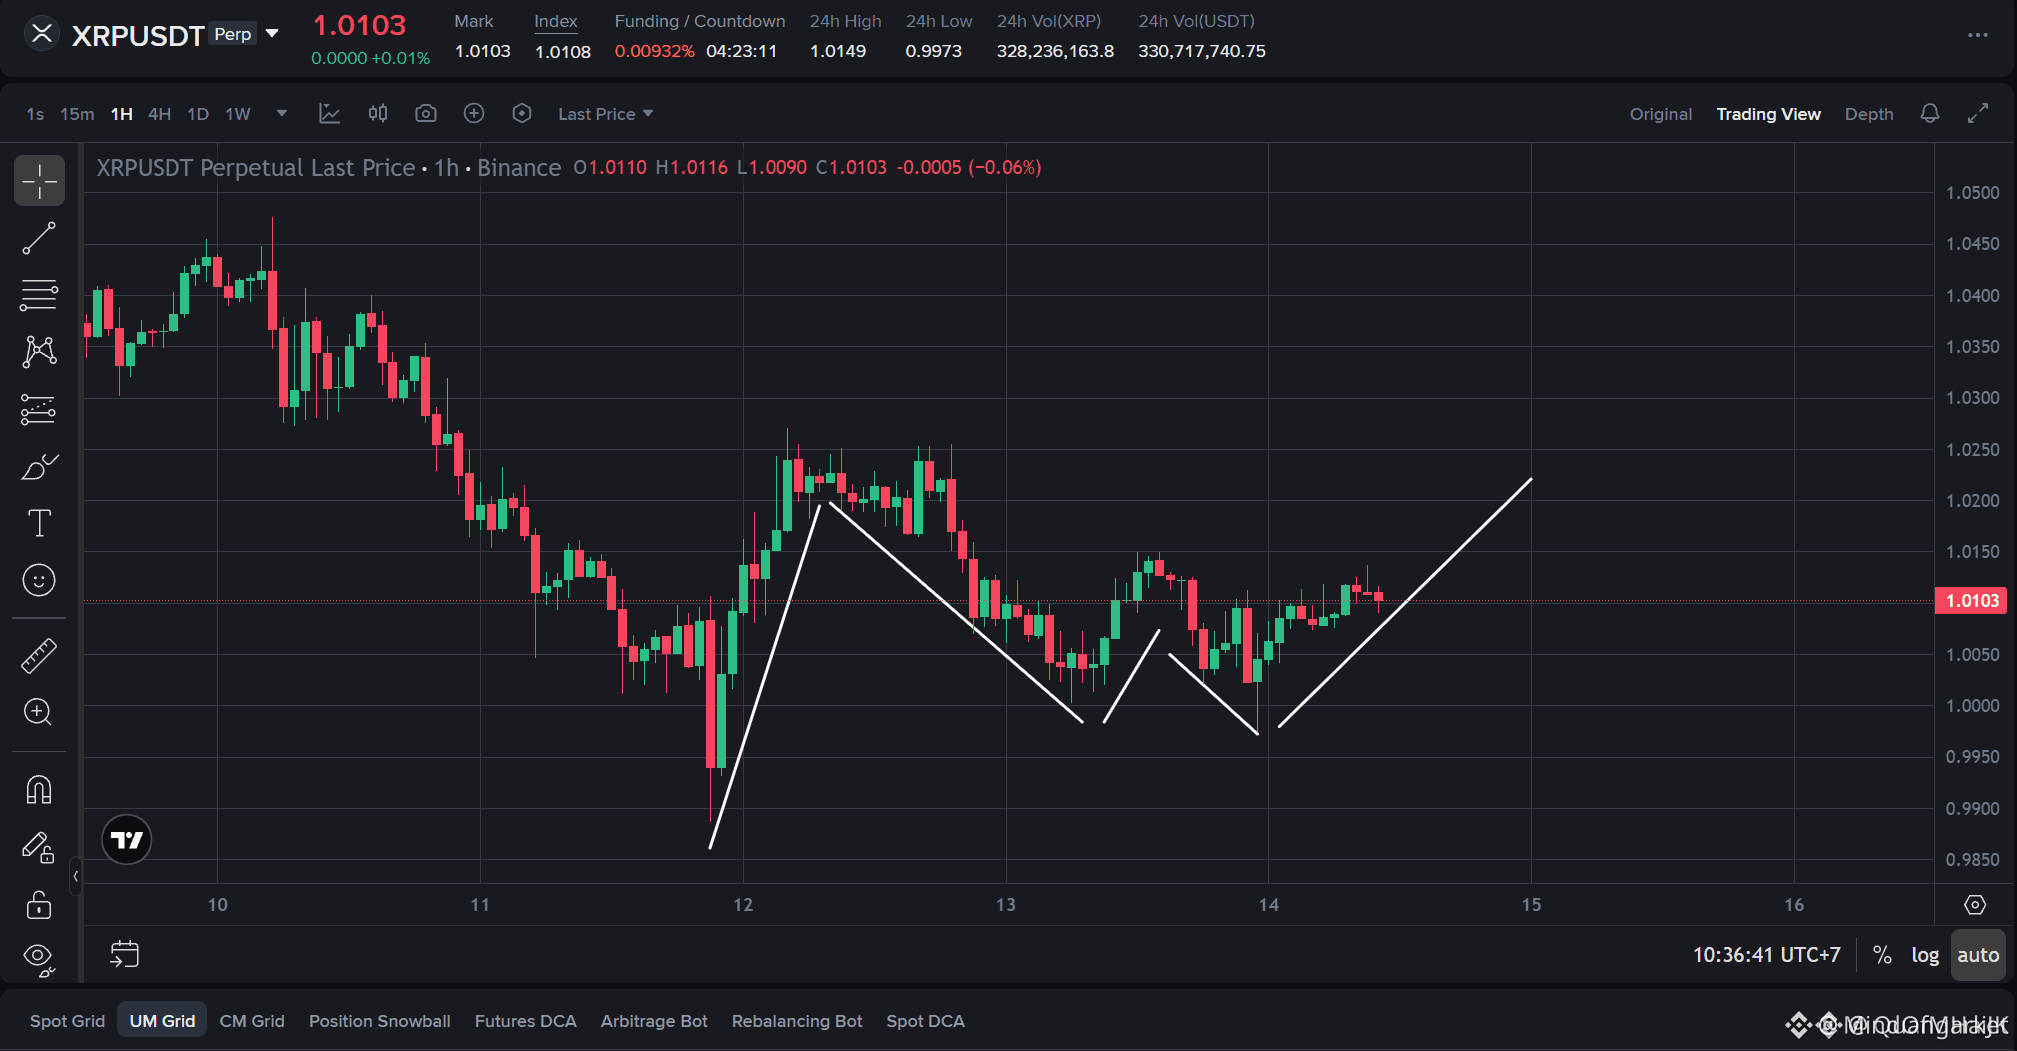Switch to Trading View chart

(1769, 114)
